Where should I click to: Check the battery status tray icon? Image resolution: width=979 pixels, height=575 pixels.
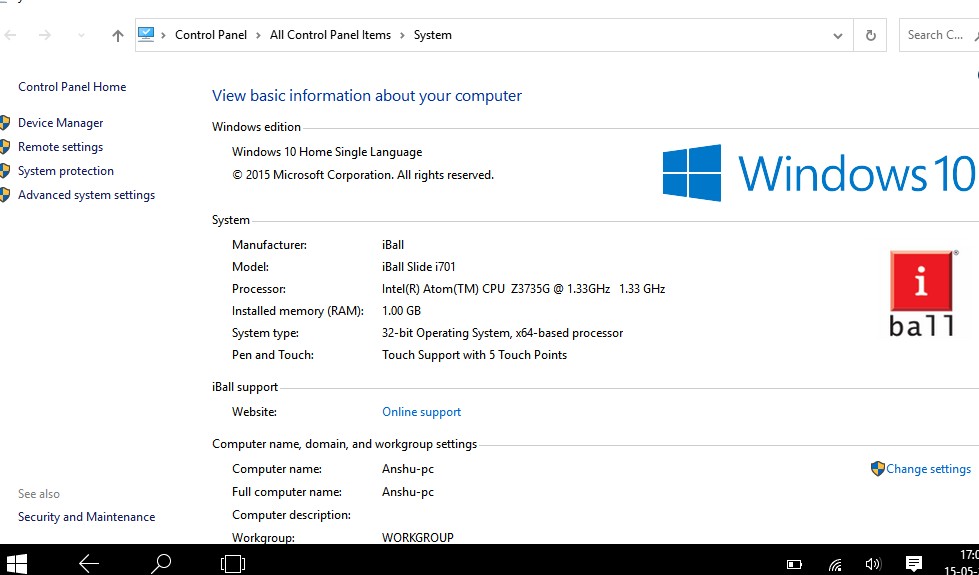tap(794, 564)
